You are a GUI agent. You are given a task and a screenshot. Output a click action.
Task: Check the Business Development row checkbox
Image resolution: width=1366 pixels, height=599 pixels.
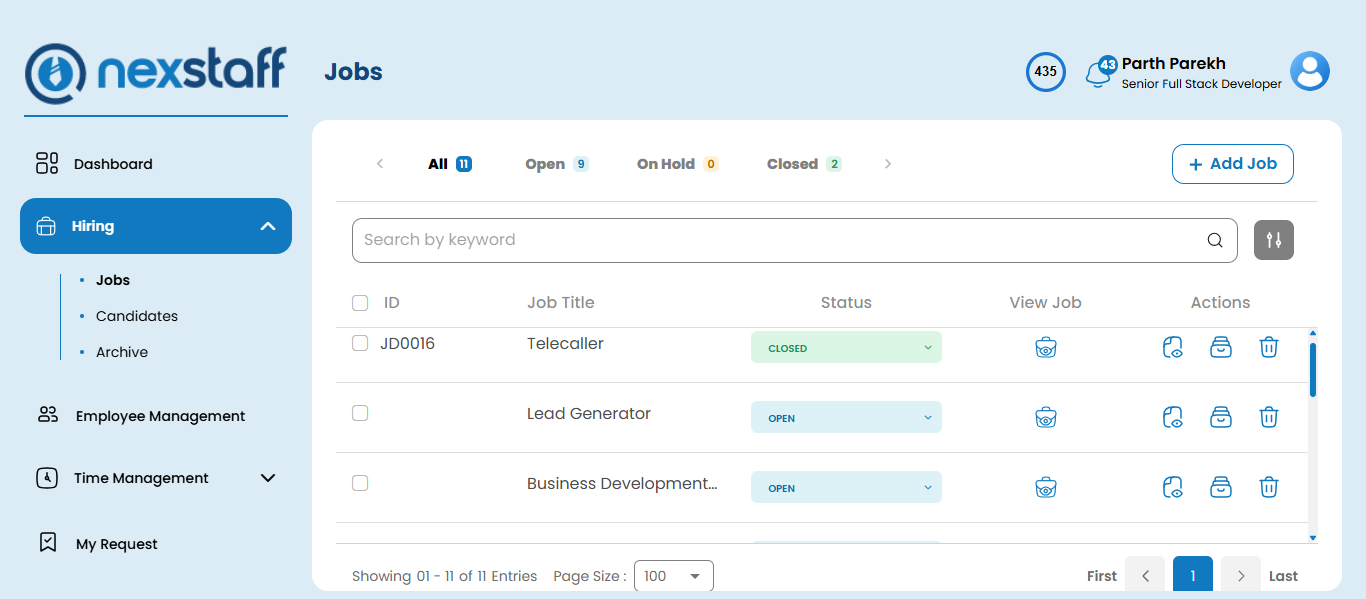click(360, 483)
